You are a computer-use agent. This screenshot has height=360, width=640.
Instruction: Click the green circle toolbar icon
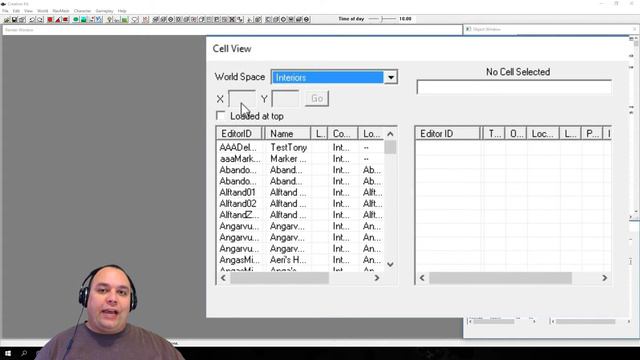coord(76,19)
